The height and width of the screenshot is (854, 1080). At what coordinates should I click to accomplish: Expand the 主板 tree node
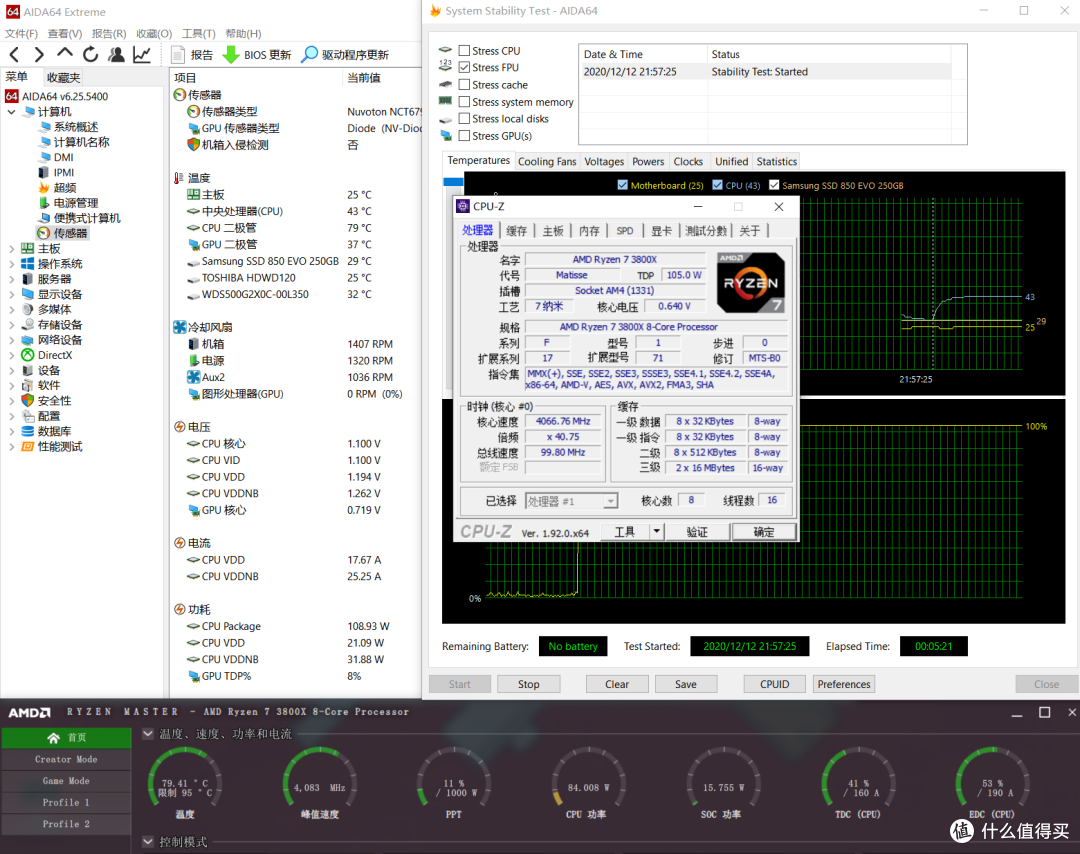click(x=12, y=249)
